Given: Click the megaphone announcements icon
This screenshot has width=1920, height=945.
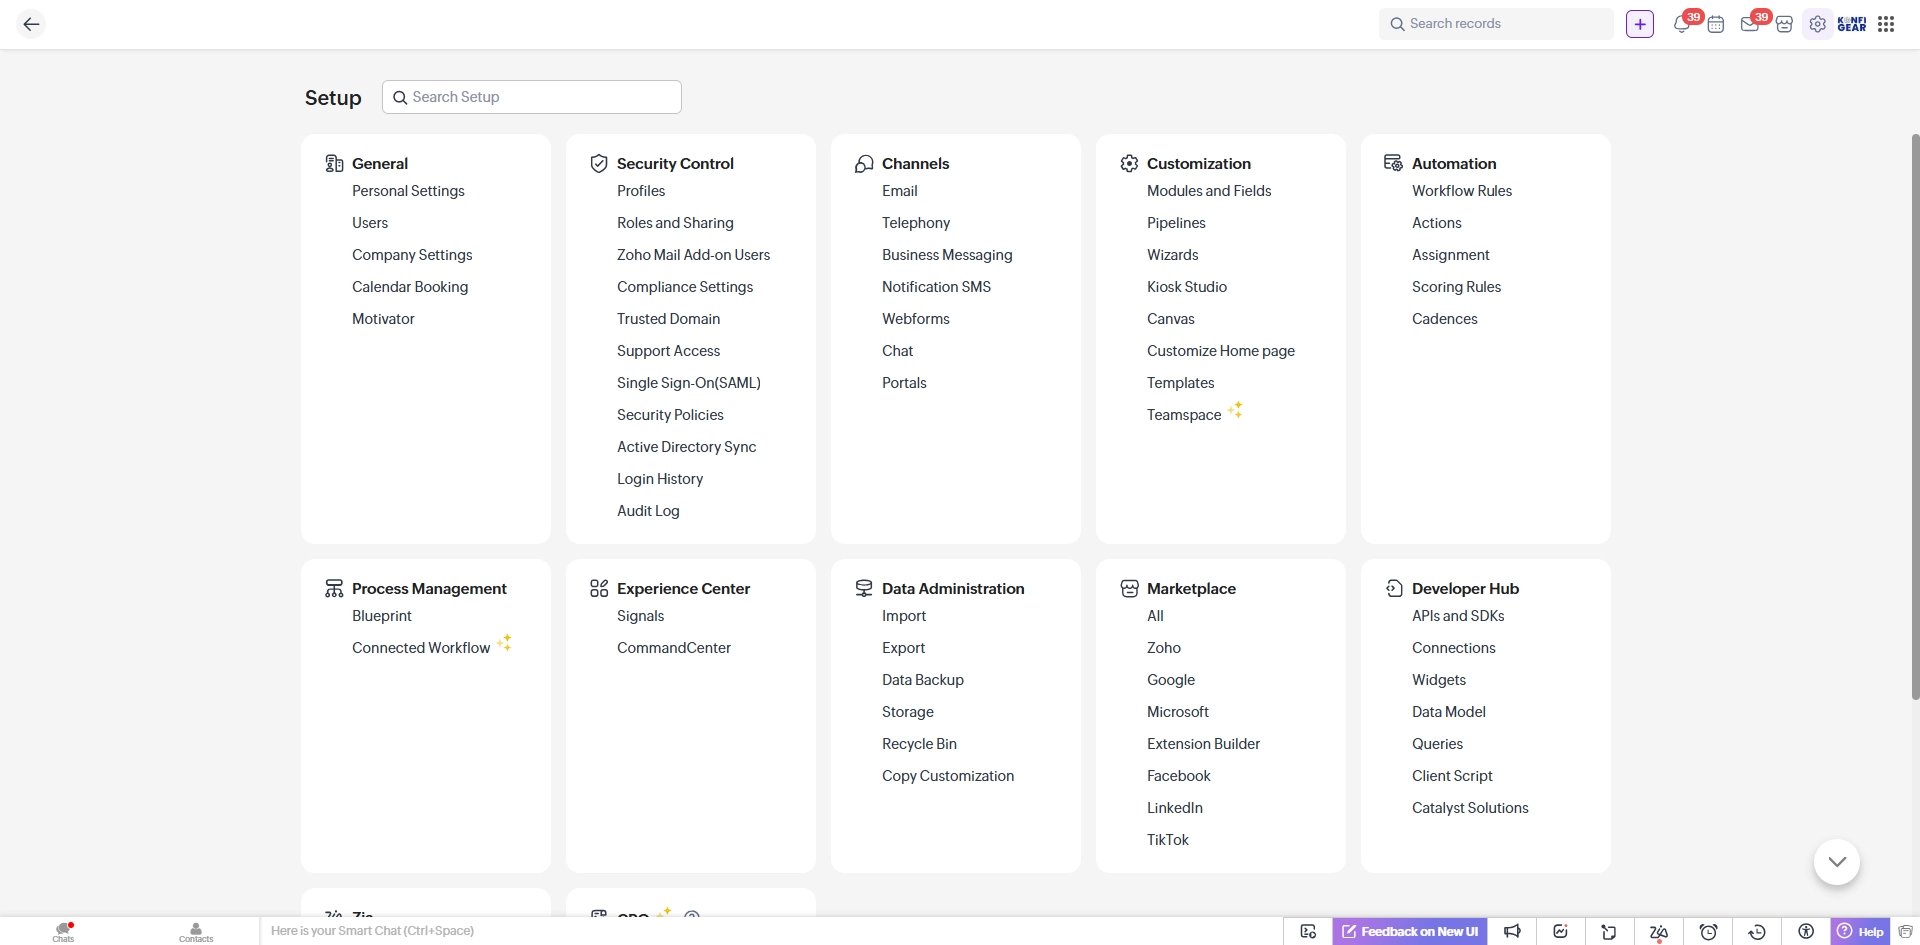Looking at the screenshot, I should pyautogui.click(x=1512, y=930).
